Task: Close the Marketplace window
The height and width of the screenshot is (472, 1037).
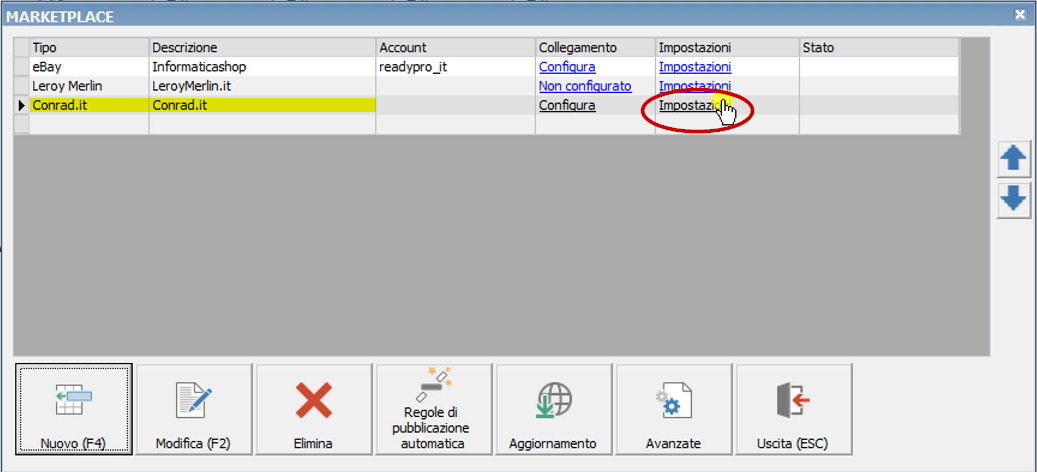Action: (1020, 15)
